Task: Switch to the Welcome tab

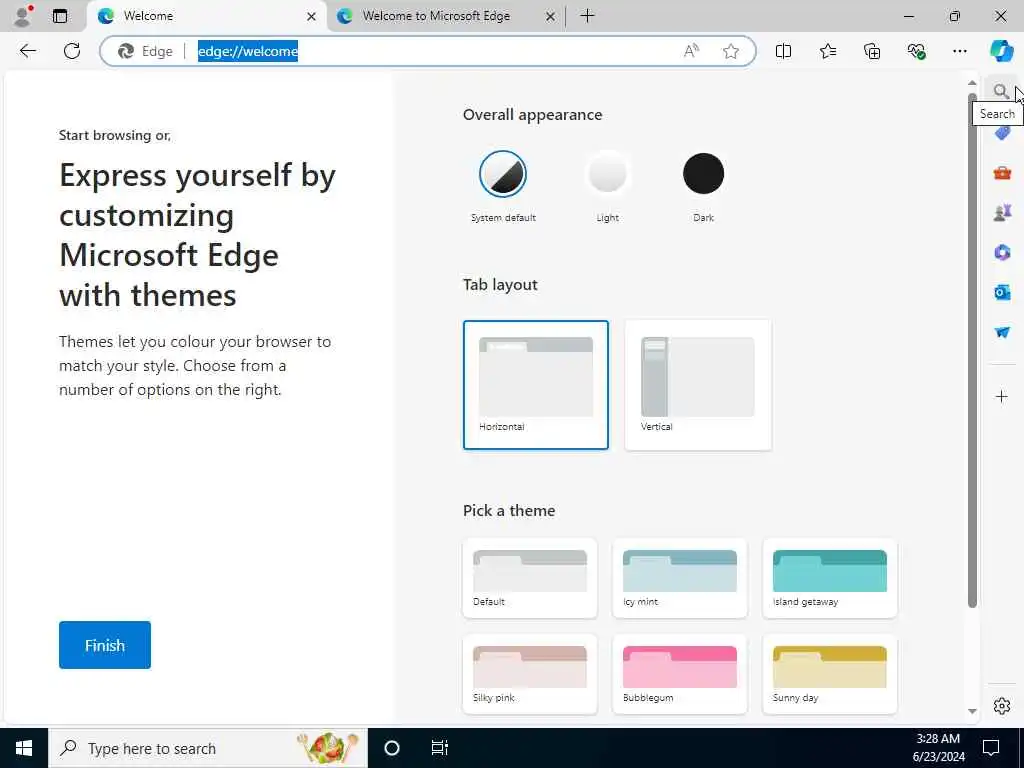Action: coord(206,16)
